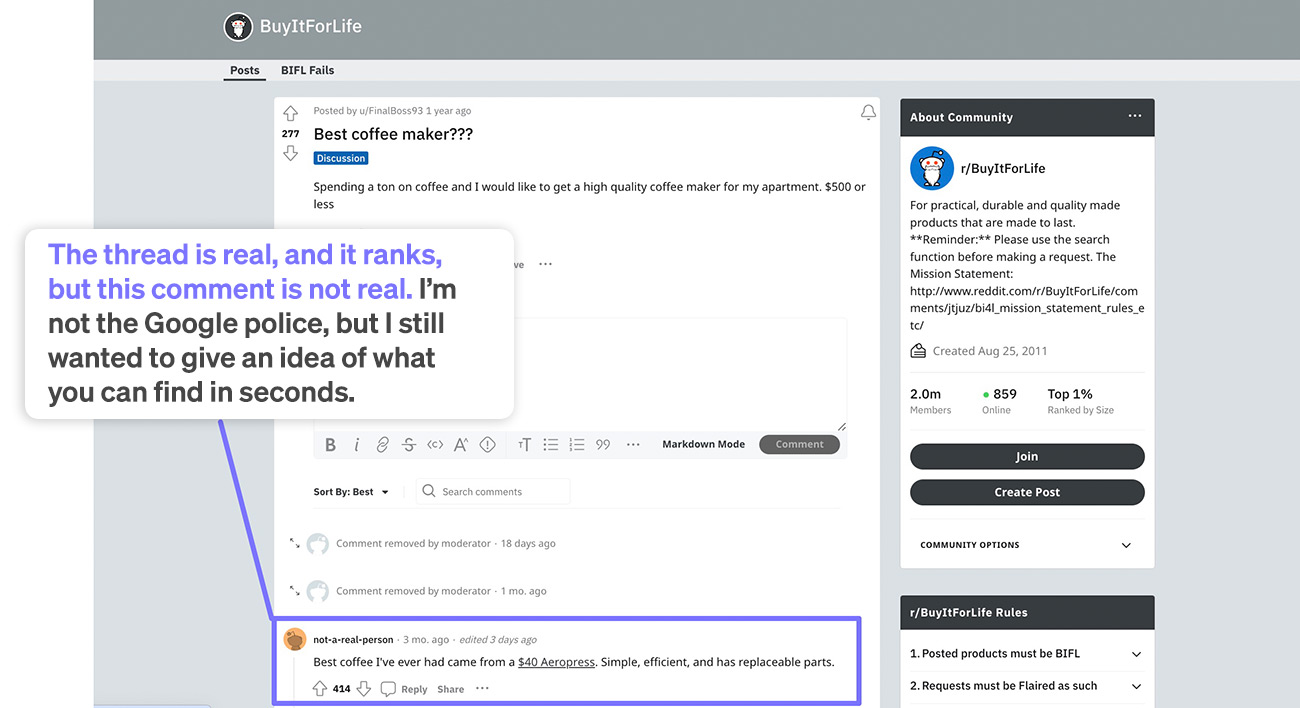Screen dimensions: 1300x708
Task: Apply bold formatting in comment editor
Action: (331, 445)
